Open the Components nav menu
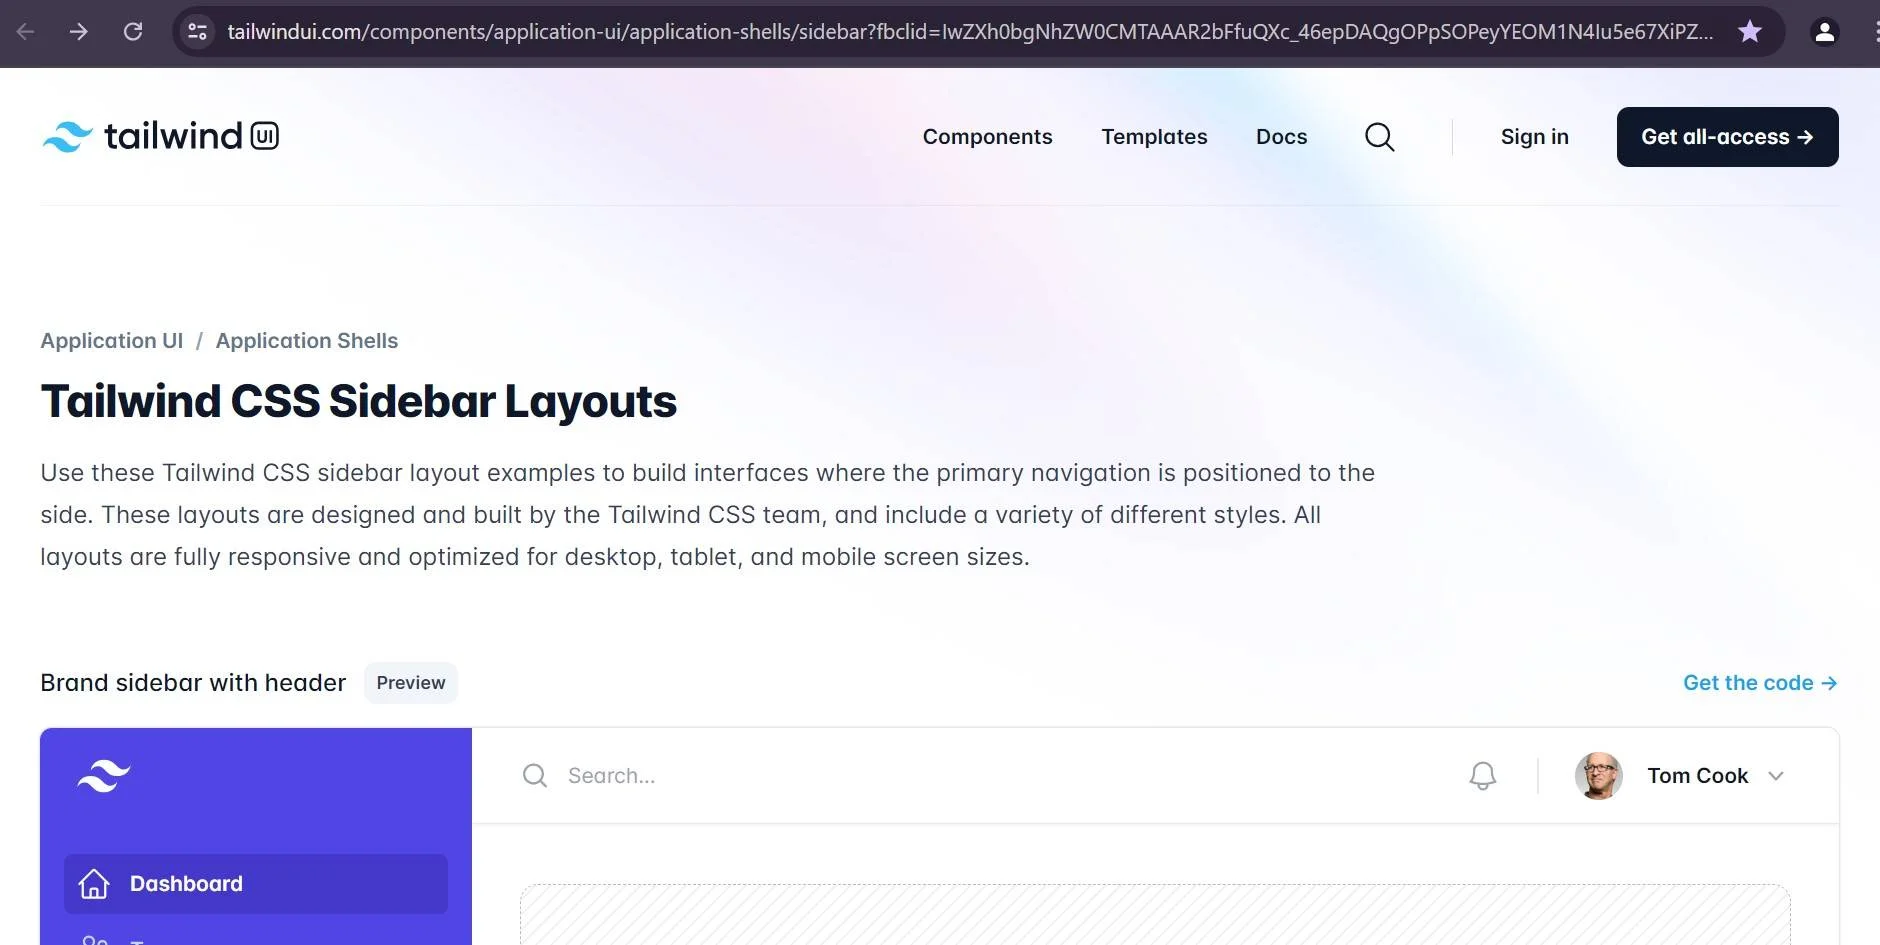1880x945 pixels. click(x=987, y=137)
